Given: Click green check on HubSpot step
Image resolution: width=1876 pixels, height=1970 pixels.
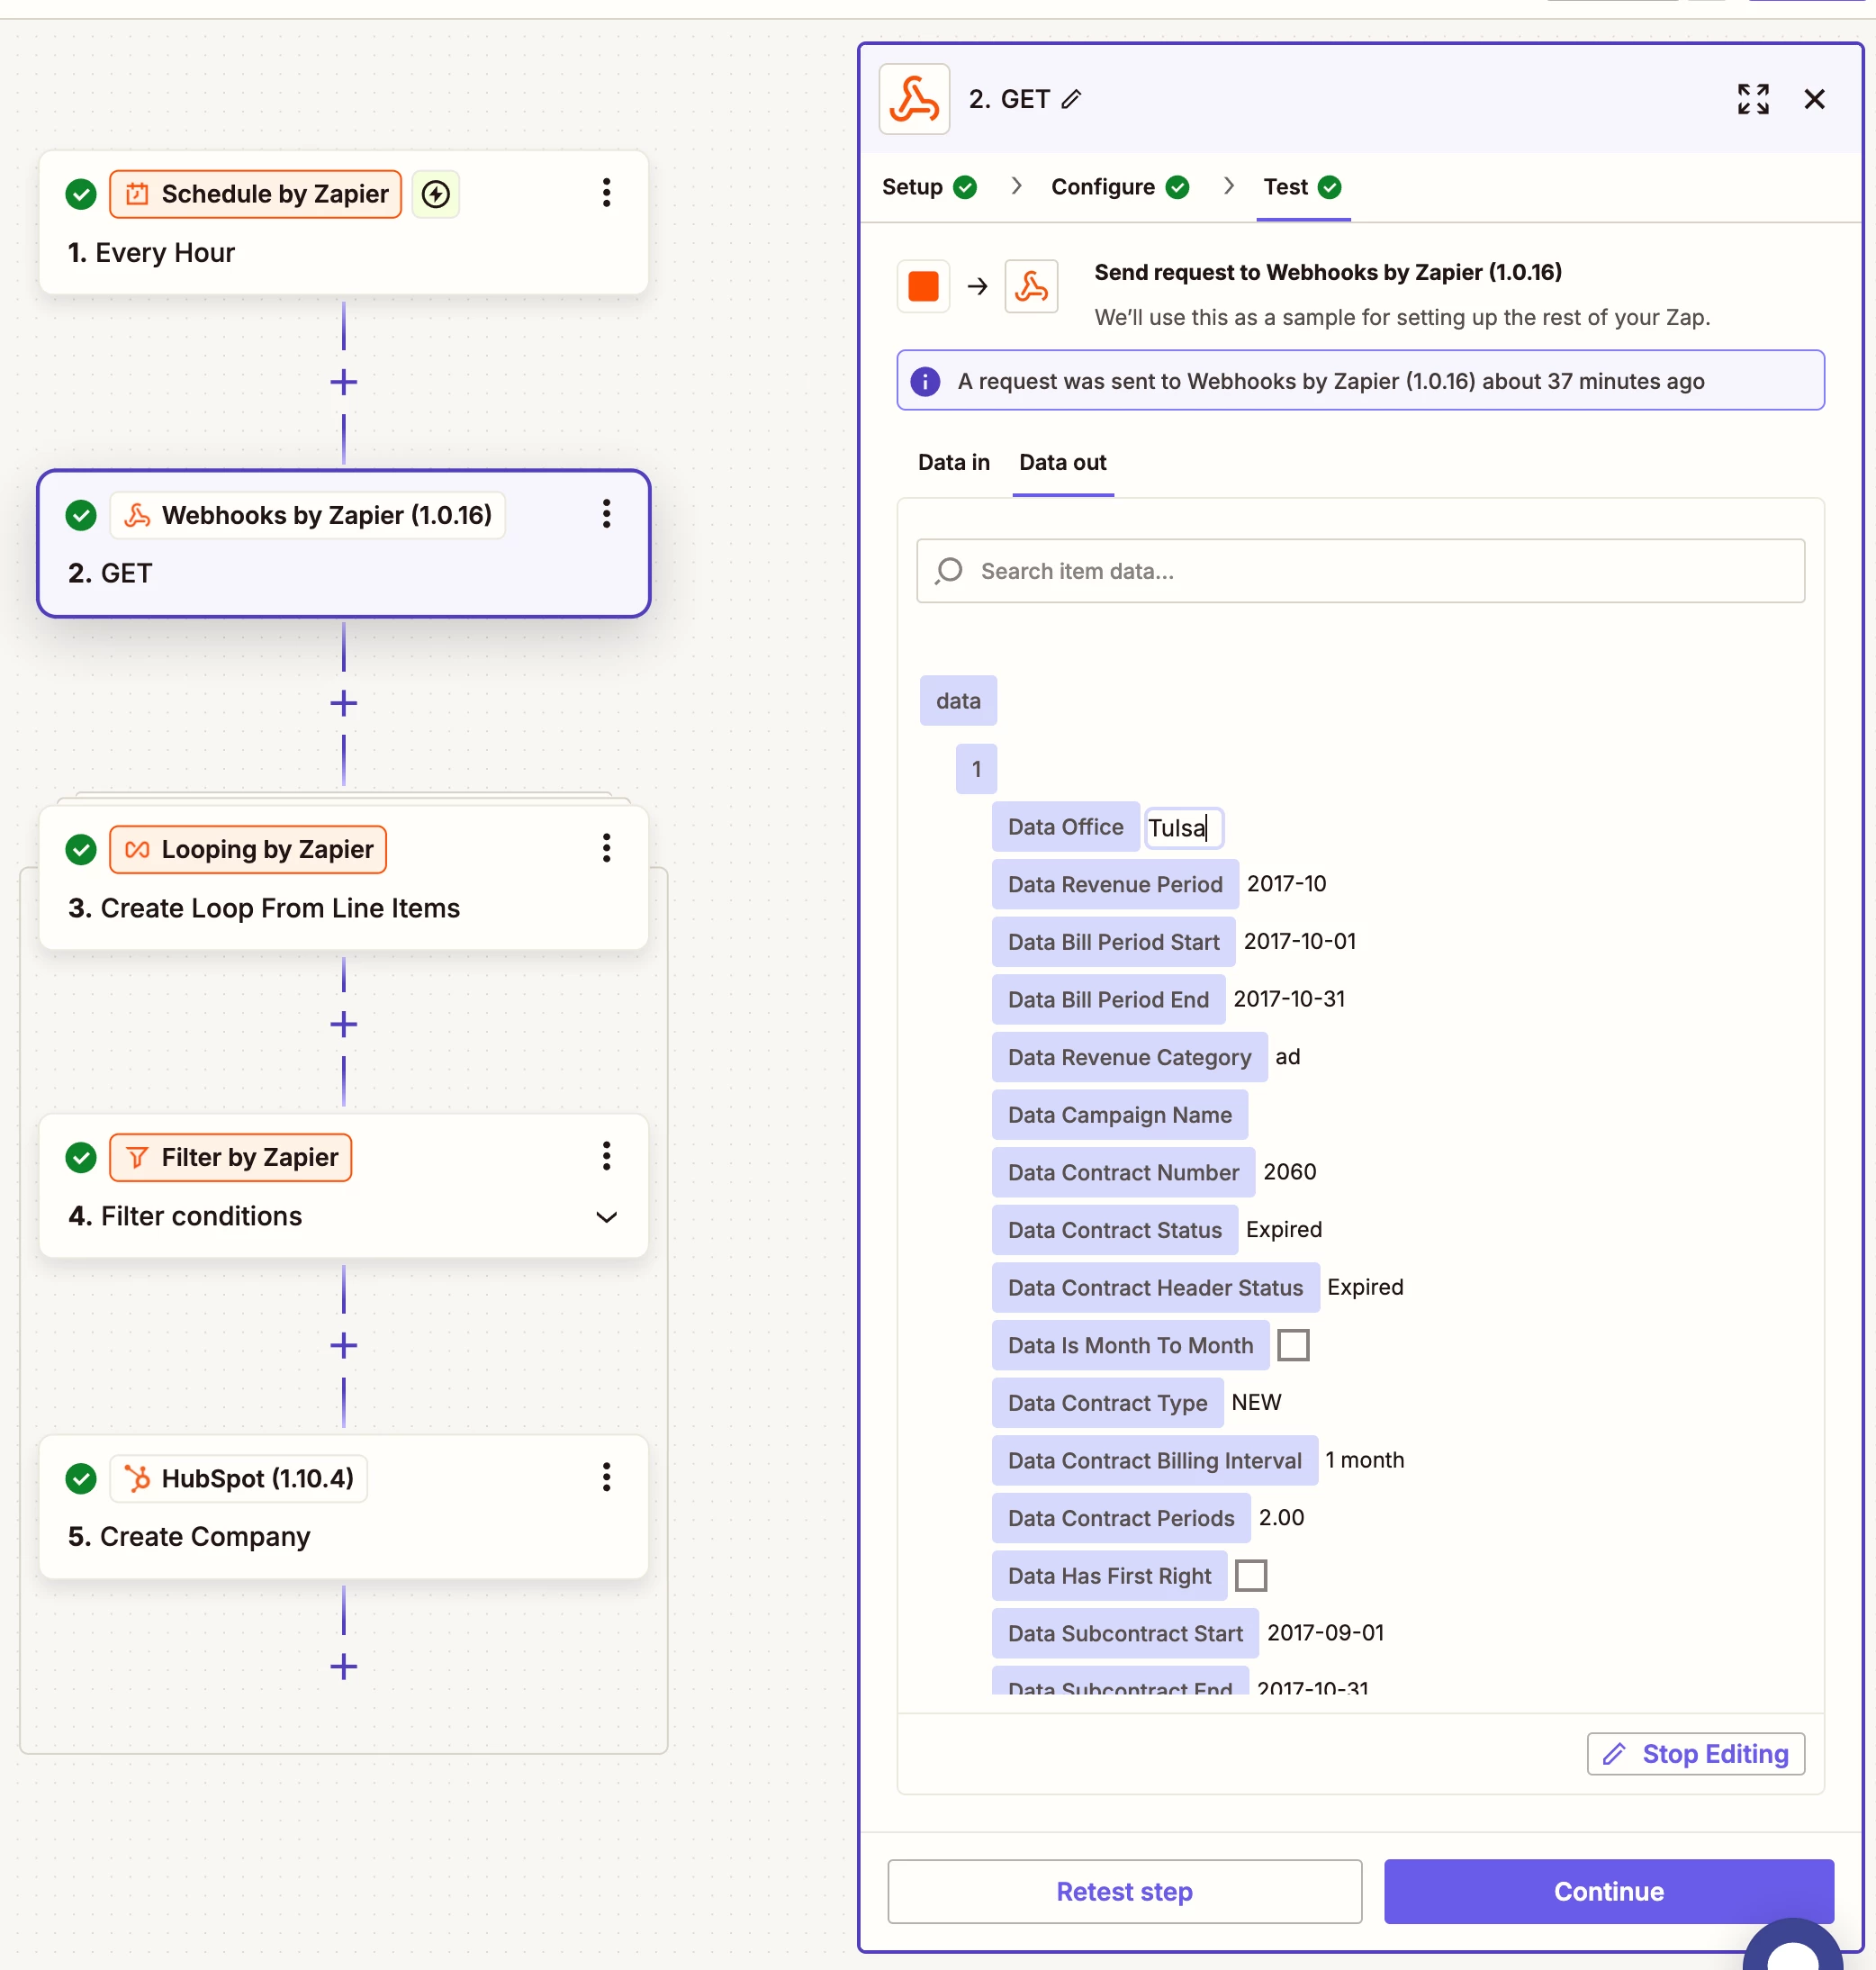Looking at the screenshot, I should pyautogui.click(x=81, y=1478).
